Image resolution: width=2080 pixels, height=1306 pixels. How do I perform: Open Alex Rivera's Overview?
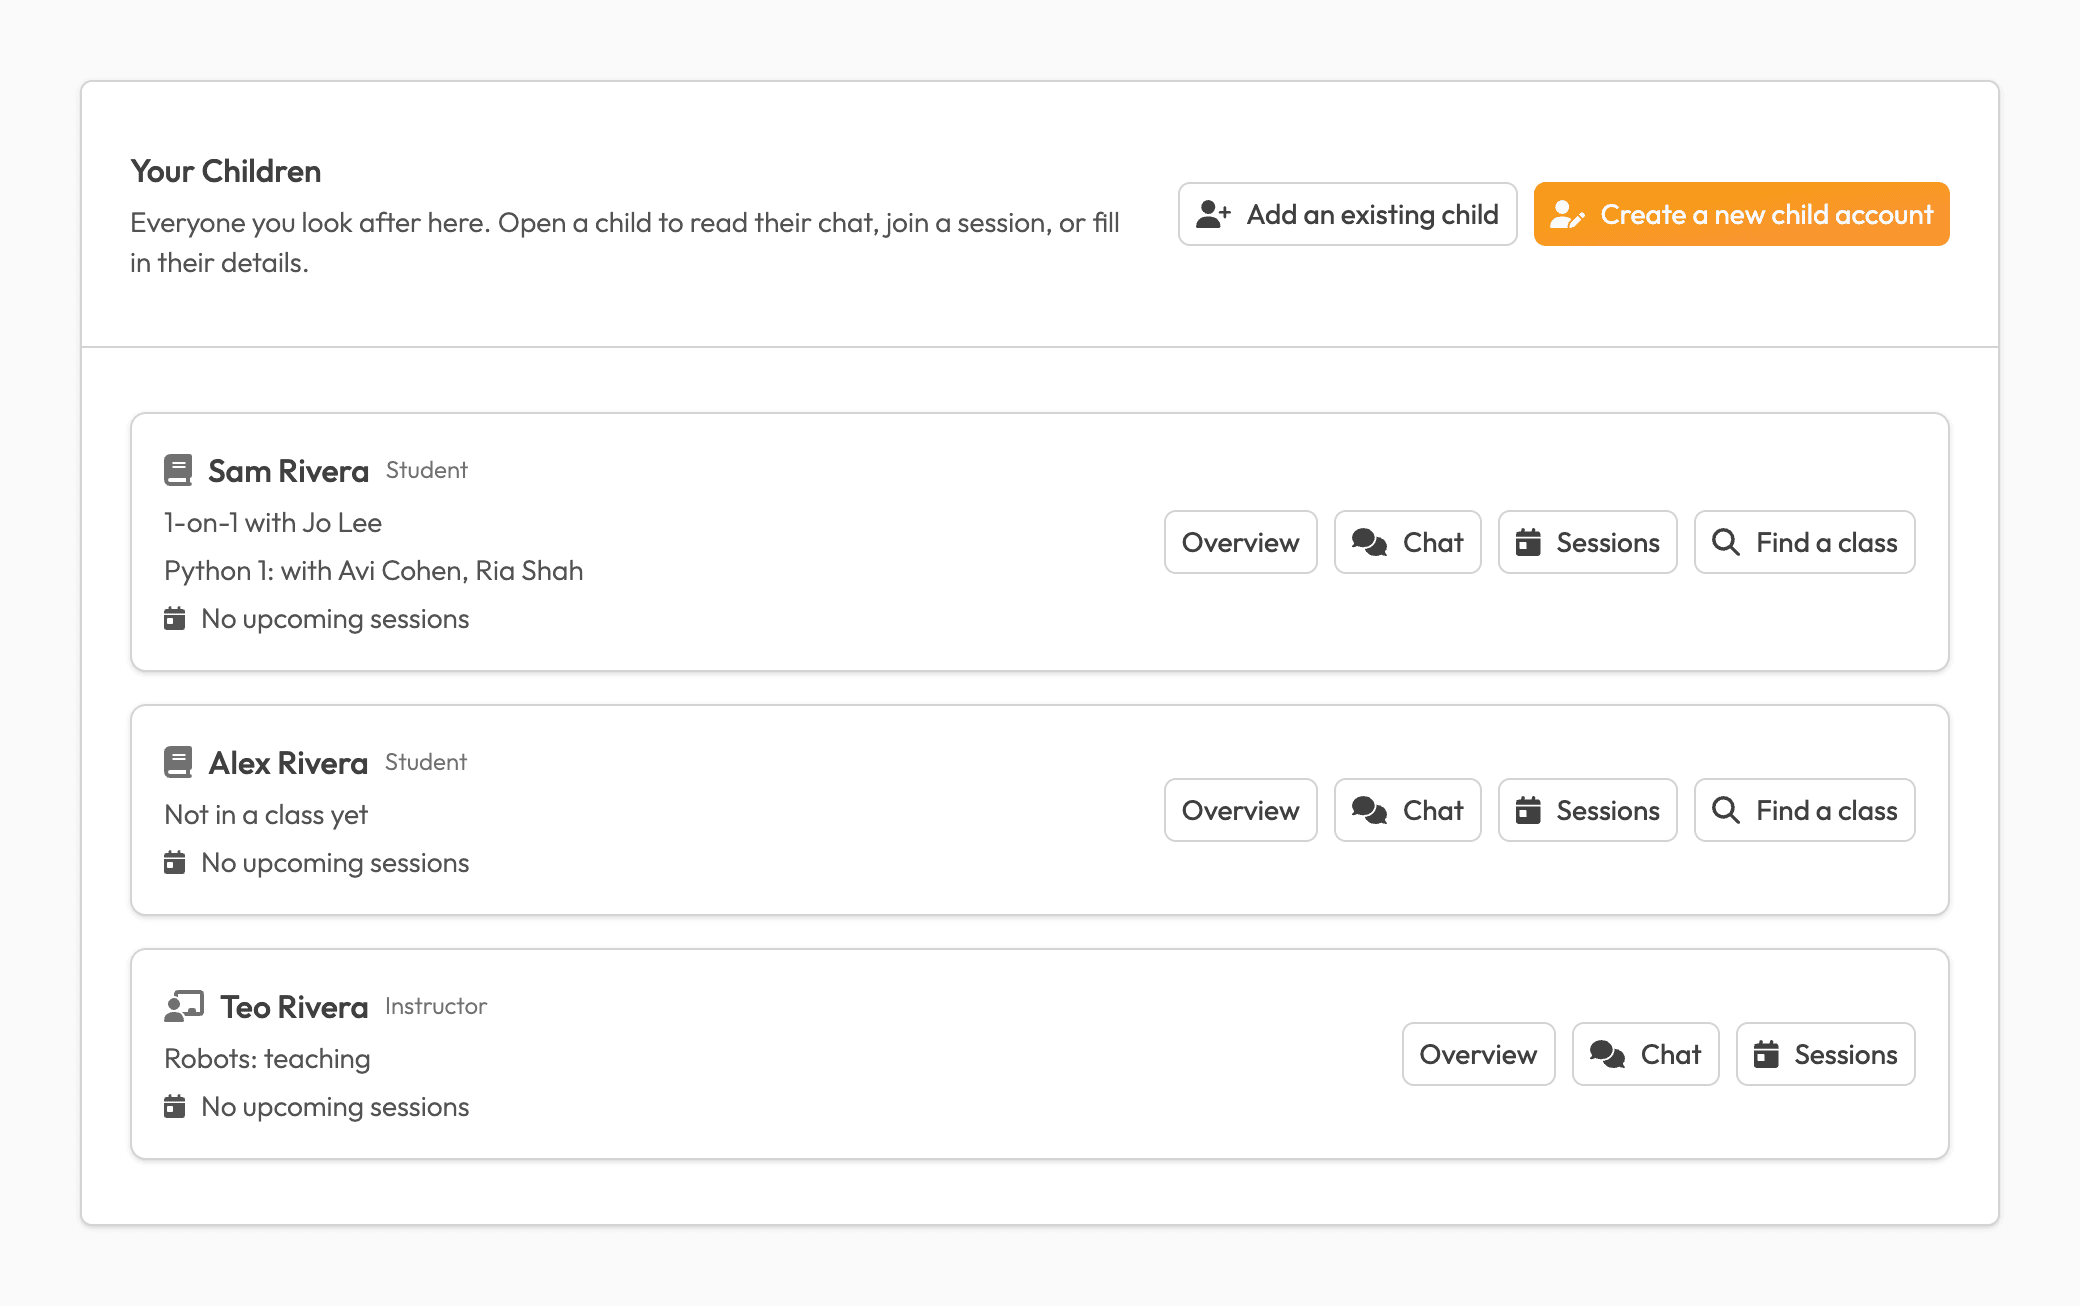coord(1241,810)
